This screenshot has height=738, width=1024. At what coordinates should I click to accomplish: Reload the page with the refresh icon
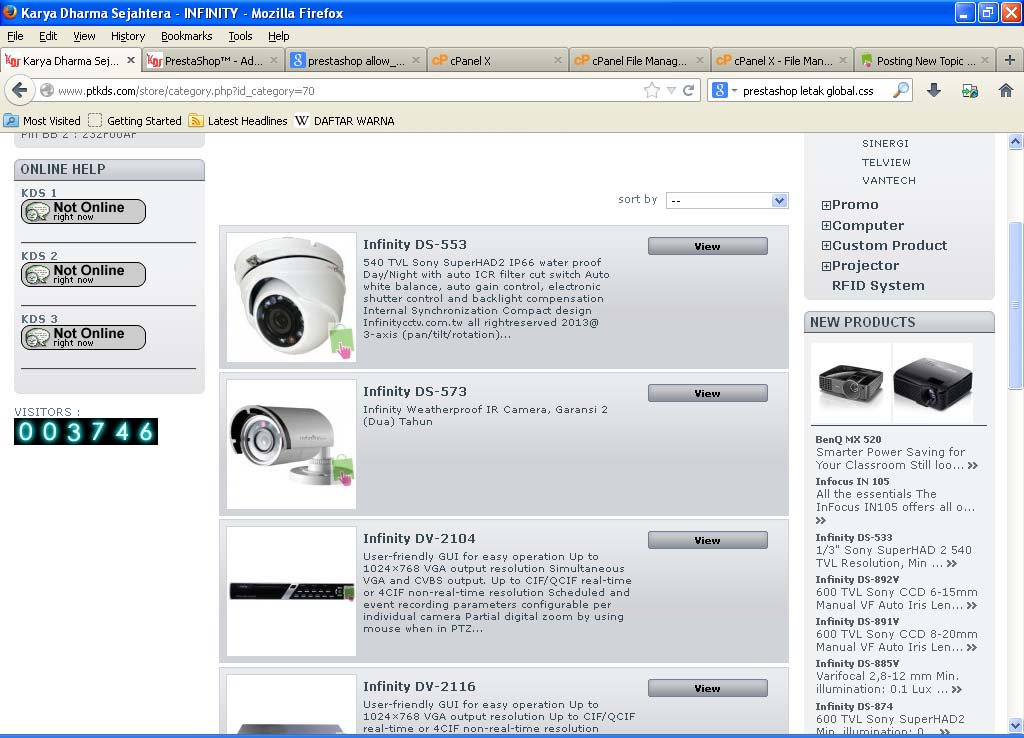[688, 91]
